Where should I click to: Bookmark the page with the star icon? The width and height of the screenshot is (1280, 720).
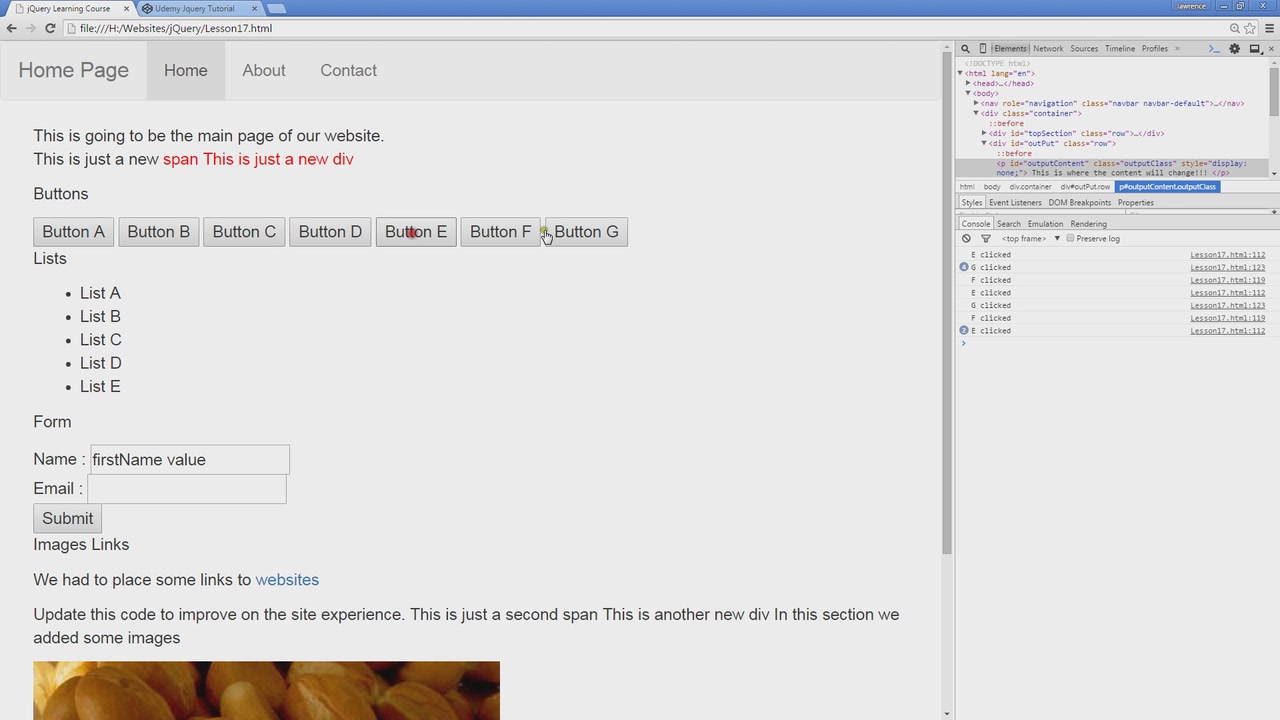point(1250,28)
